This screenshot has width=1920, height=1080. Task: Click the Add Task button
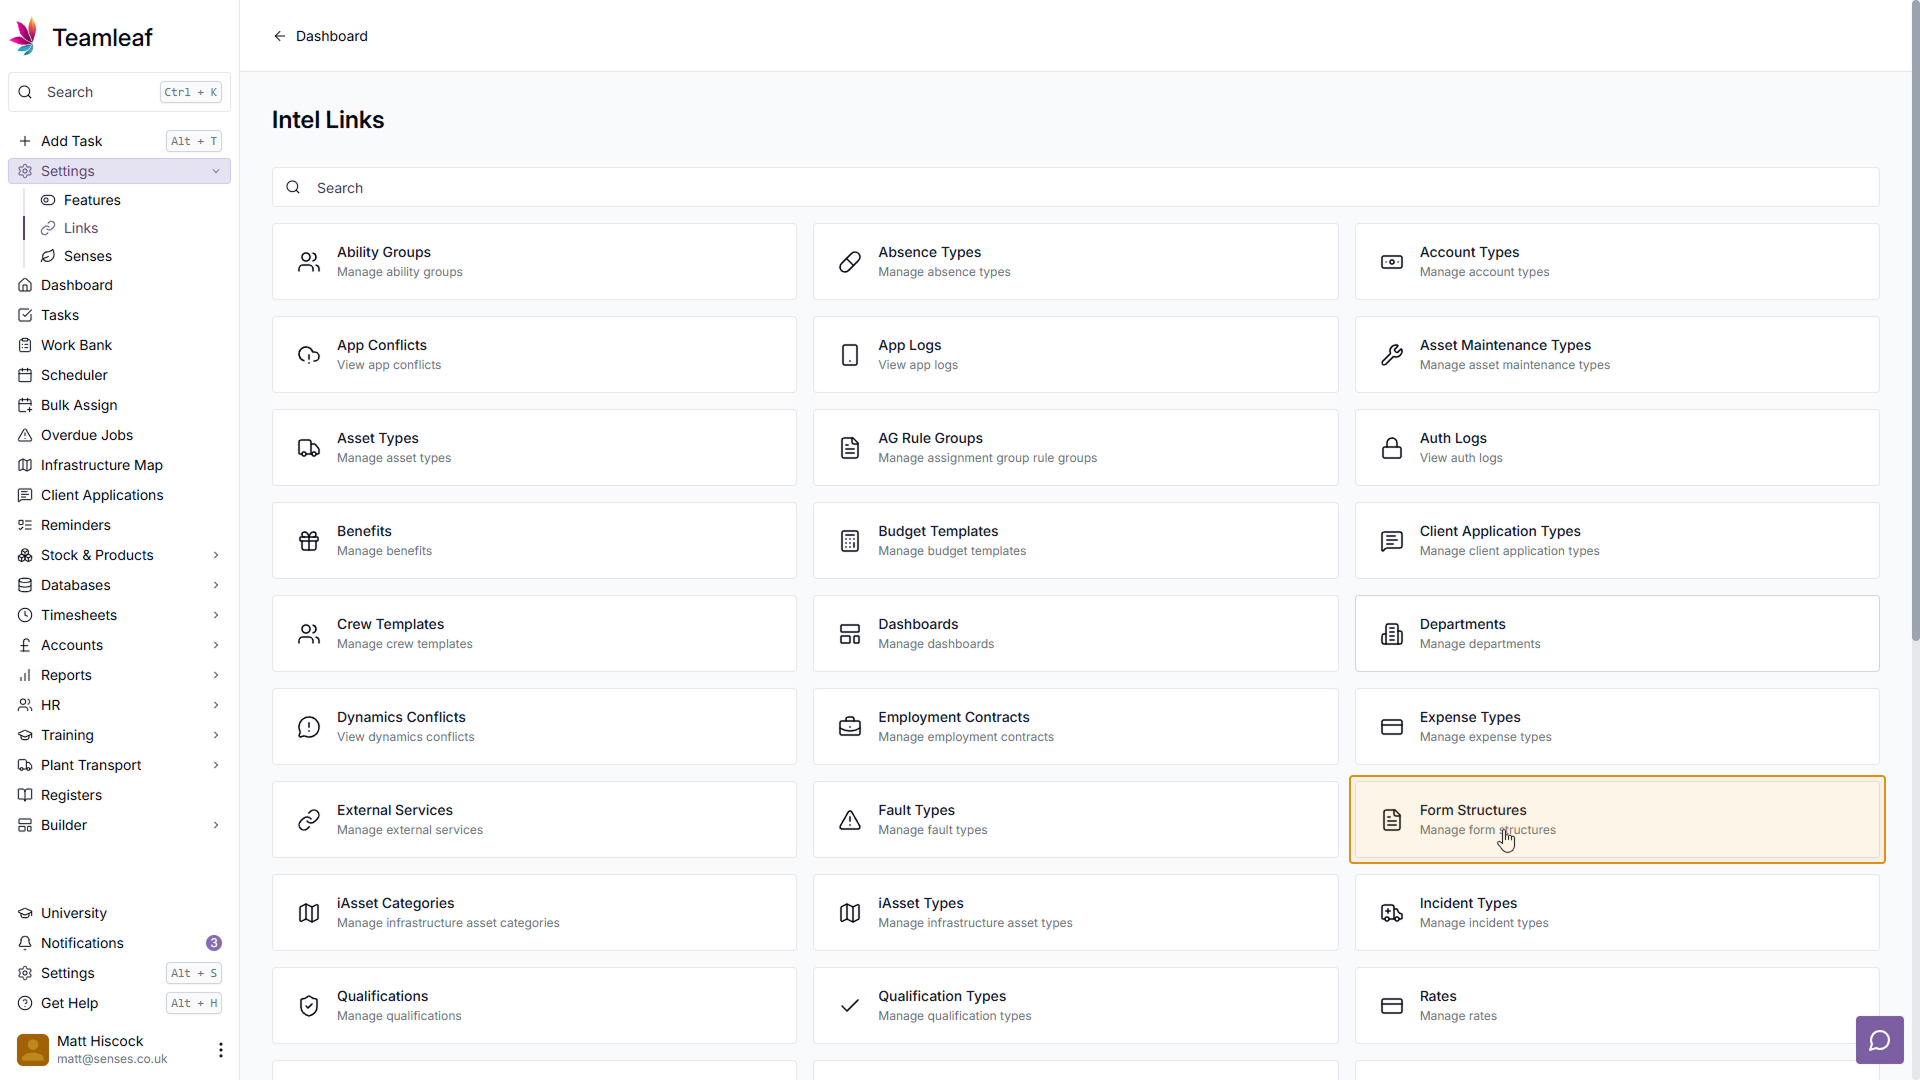tap(72, 141)
